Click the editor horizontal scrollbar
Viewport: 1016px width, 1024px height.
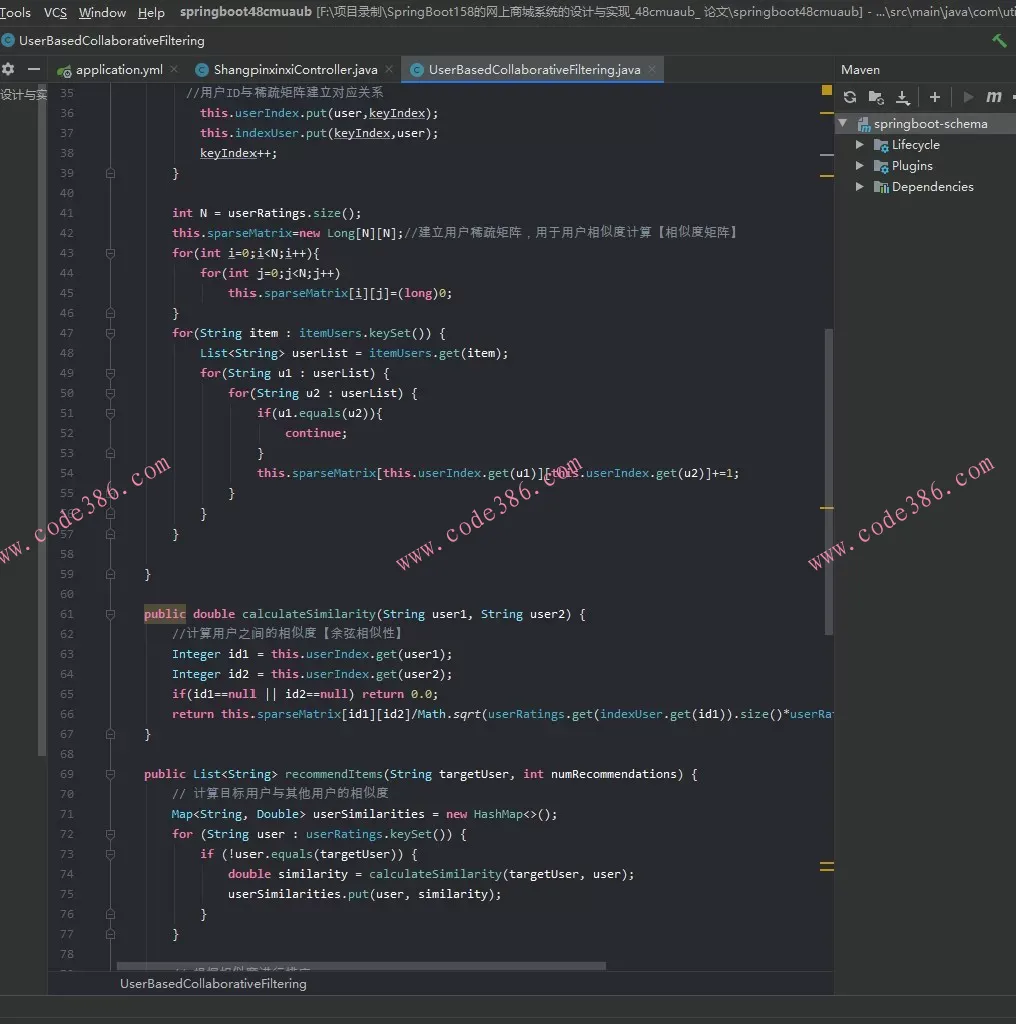pos(360,966)
